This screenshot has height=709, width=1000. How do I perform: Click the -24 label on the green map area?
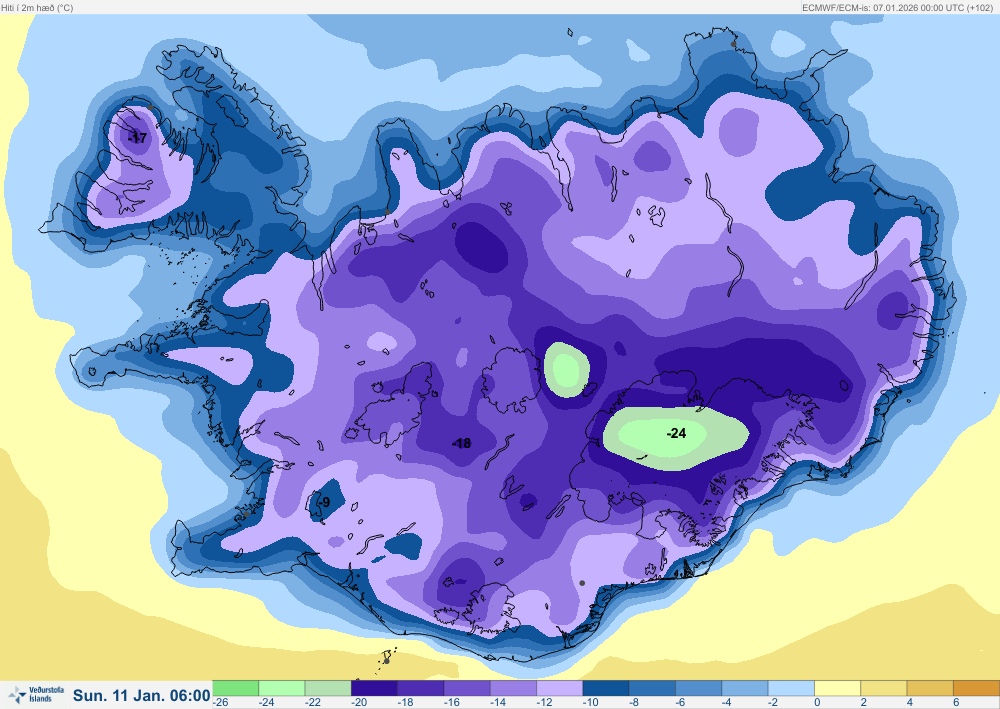[x=676, y=434]
